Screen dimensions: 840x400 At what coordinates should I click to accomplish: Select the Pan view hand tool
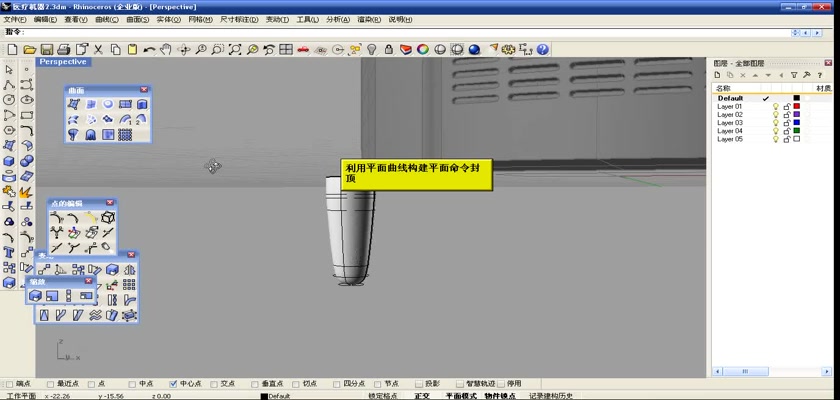click(166, 49)
